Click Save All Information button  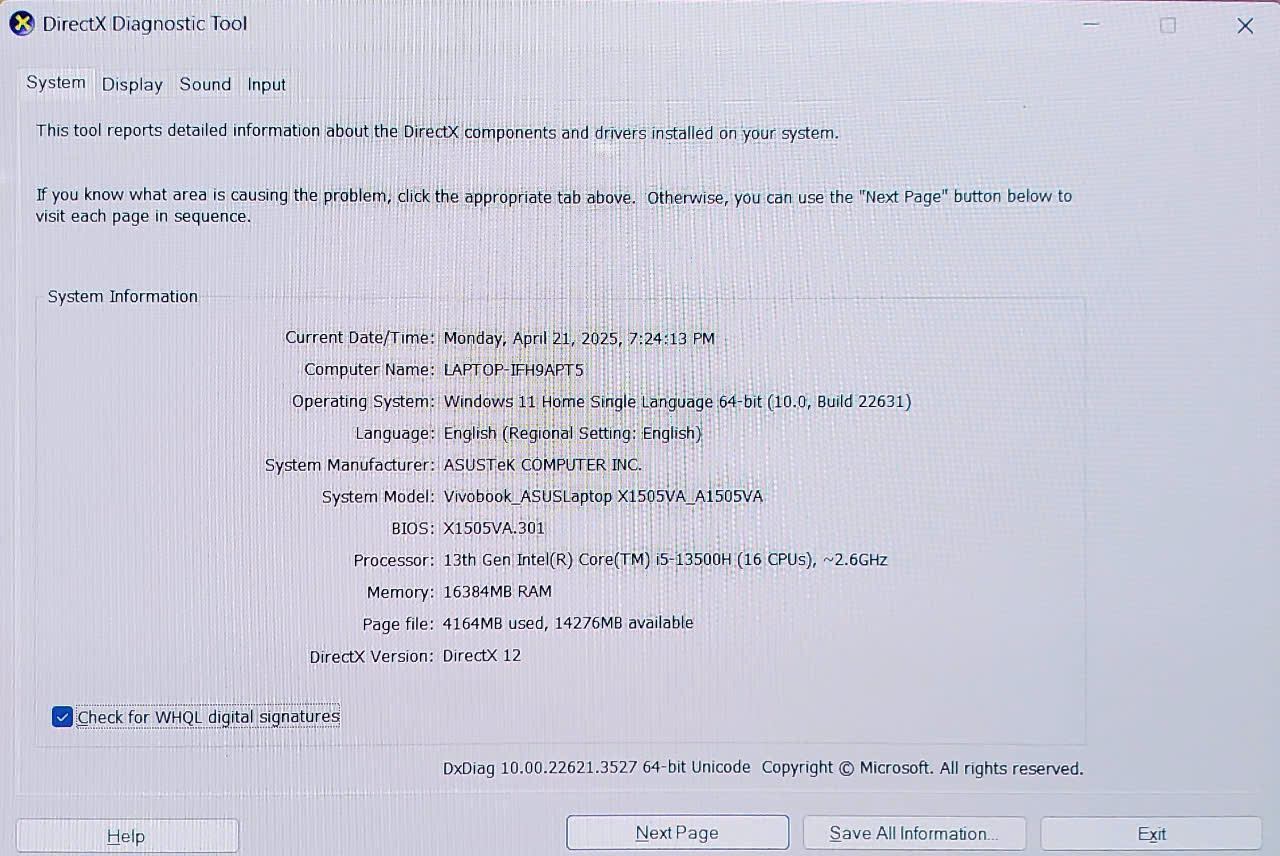point(913,833)
